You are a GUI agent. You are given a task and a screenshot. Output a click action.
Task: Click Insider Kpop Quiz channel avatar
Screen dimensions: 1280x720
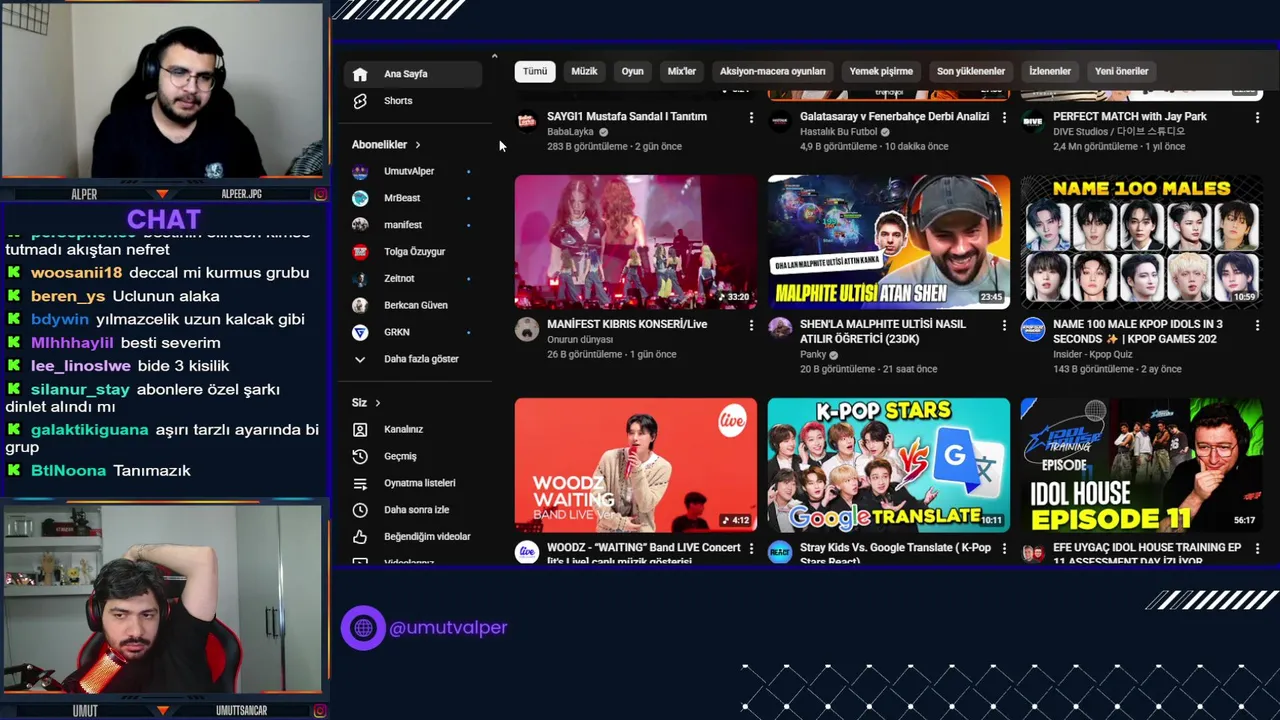point(1032,330)
